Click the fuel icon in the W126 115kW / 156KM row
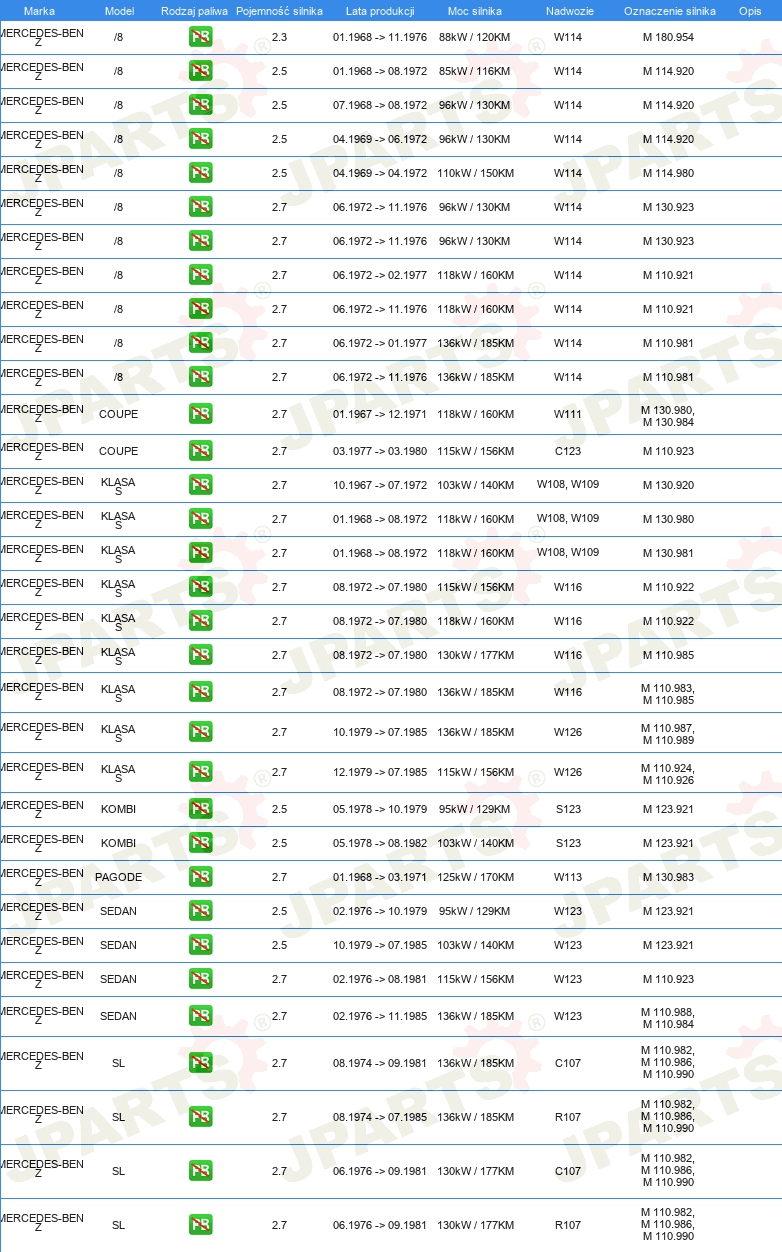The height and width of the screenshot is (1252, 782). [200, 773]
